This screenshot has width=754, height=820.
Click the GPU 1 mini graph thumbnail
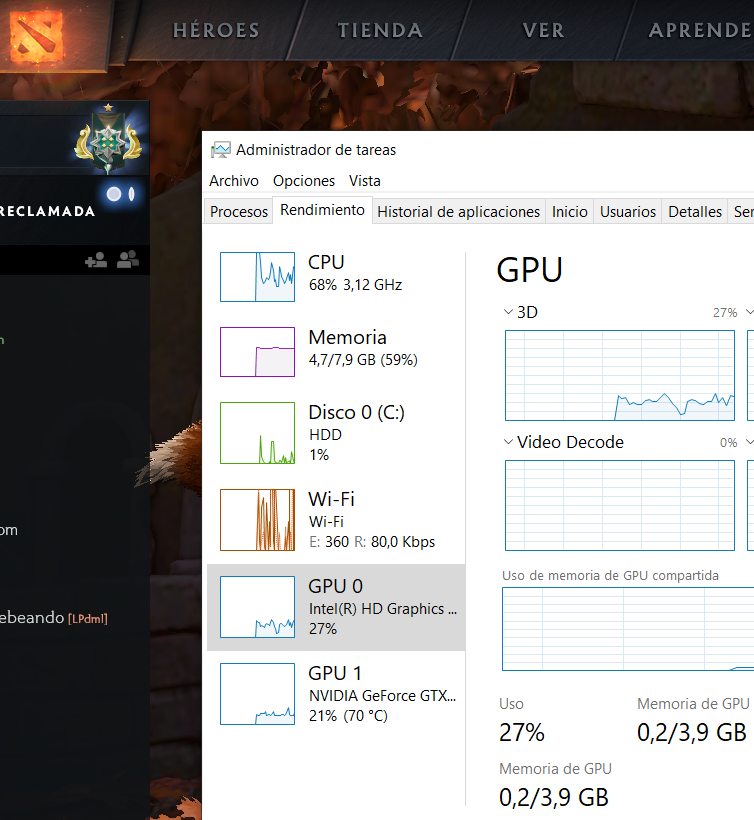(257, 694)
